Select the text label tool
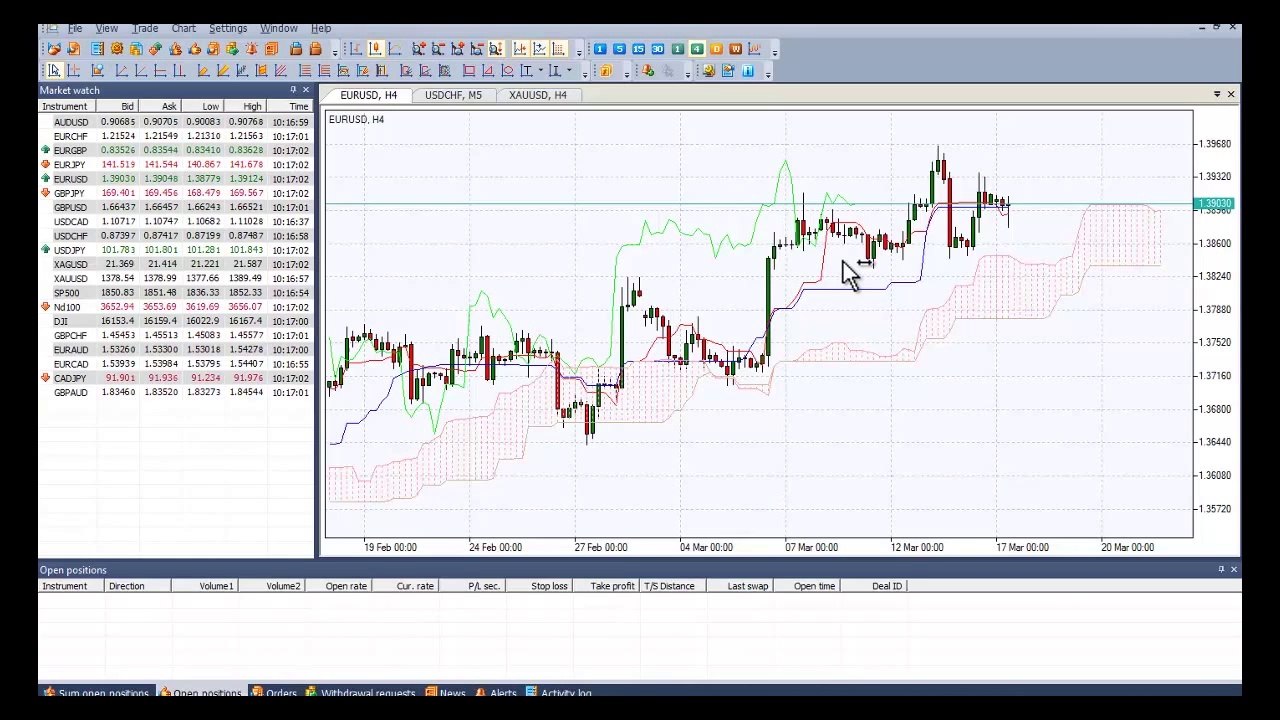Image resolution: width=1280 pixels, height=720 pixels. tap(526, 71)
